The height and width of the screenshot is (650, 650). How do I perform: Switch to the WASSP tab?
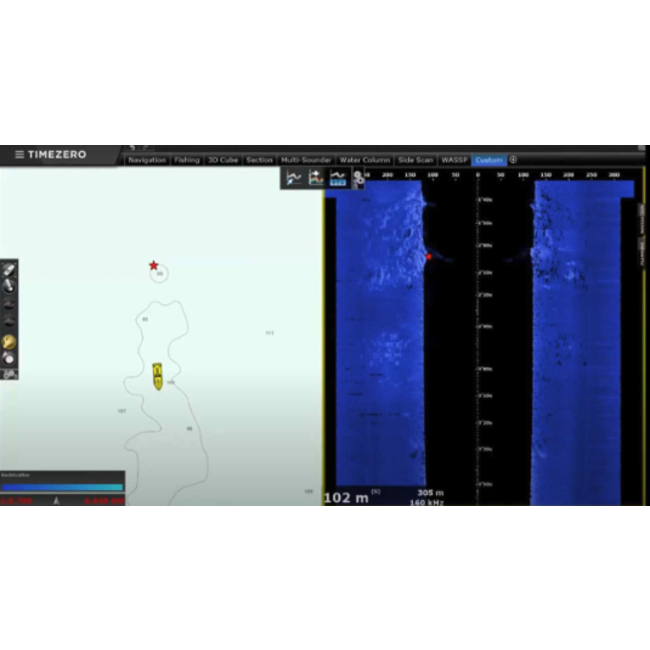[454, 160]
